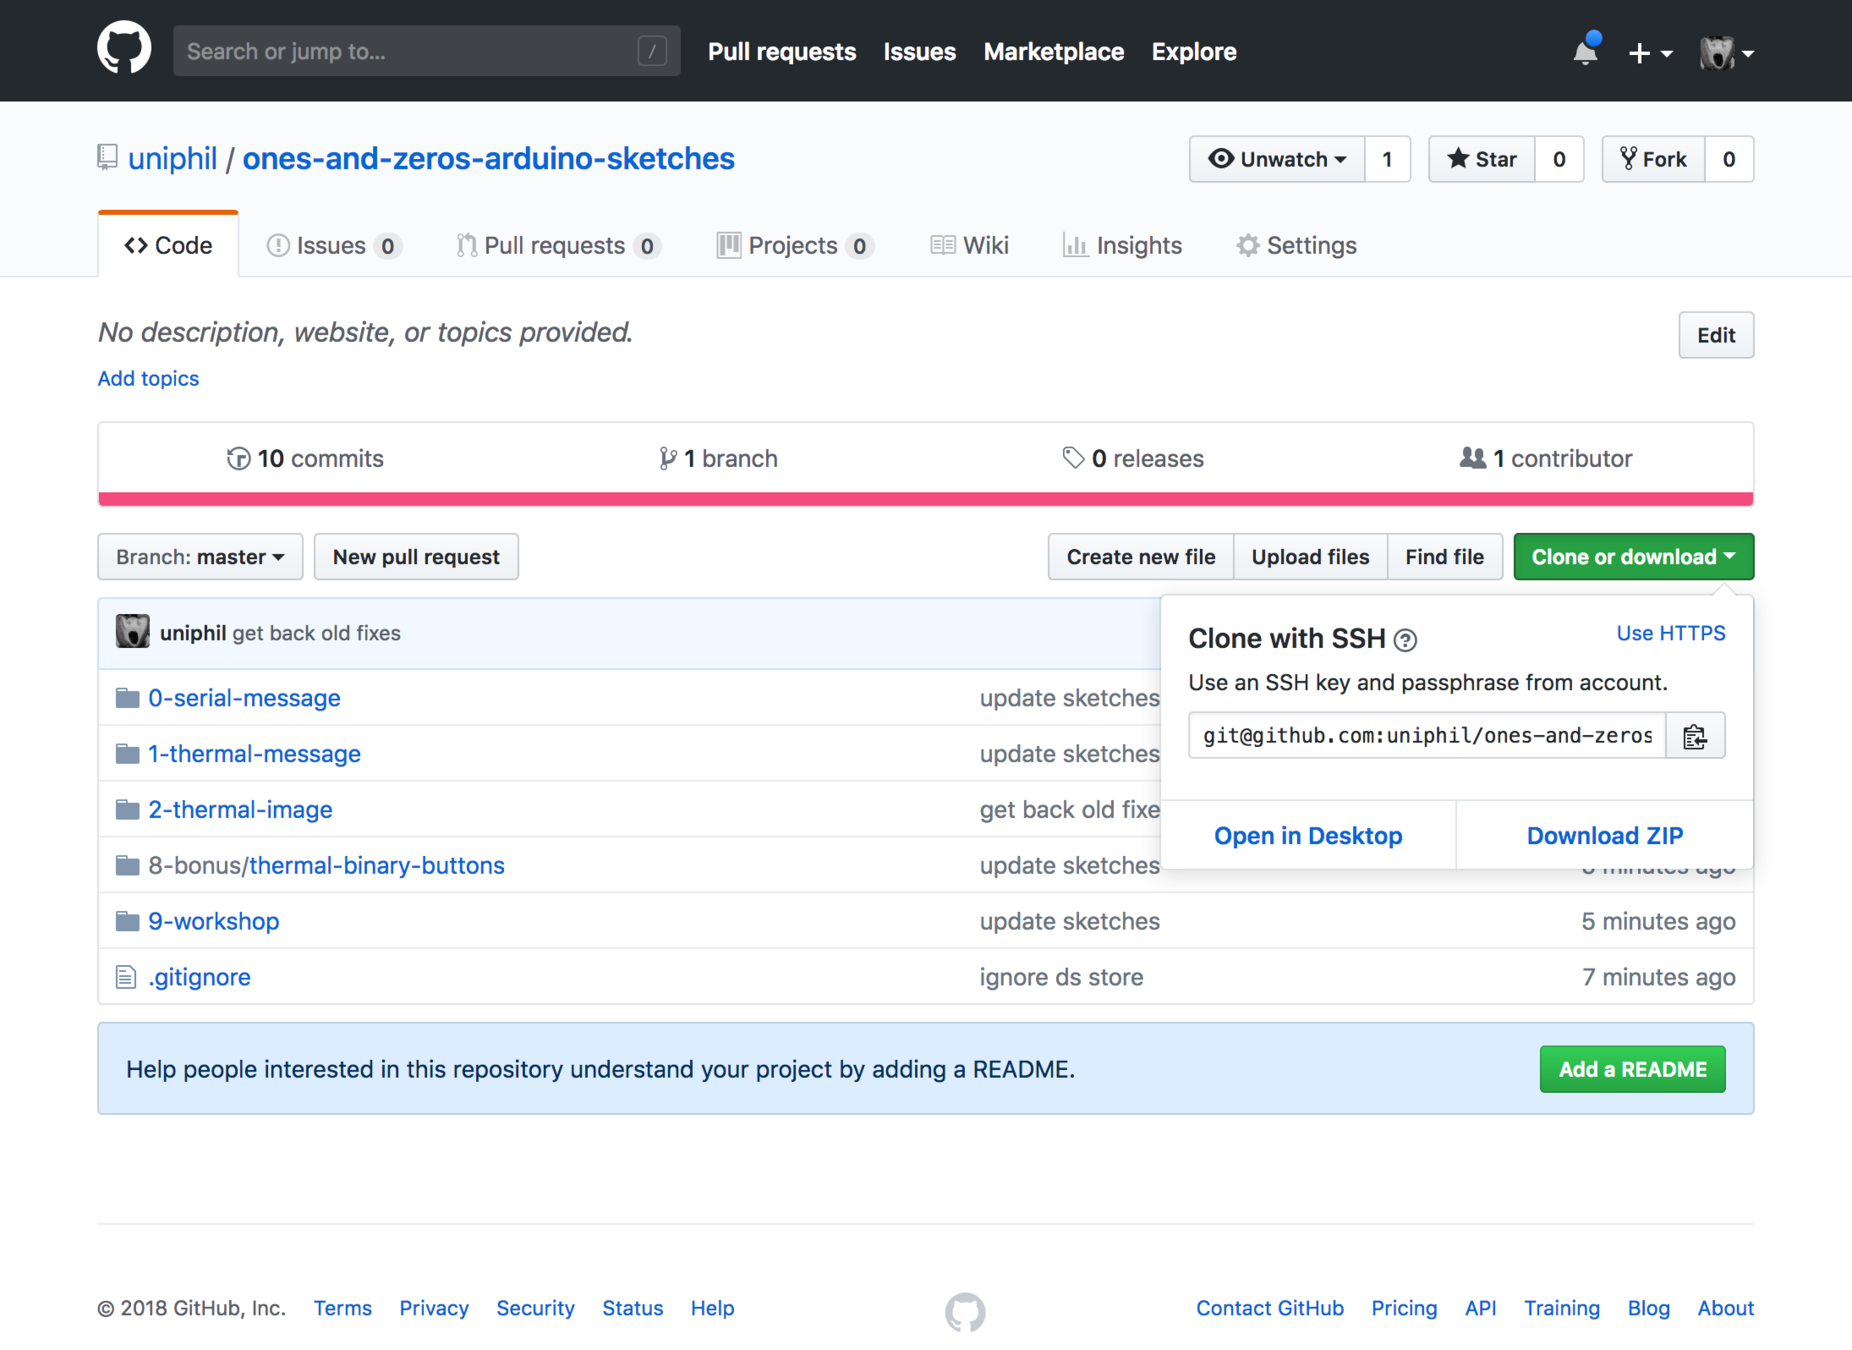The height and width of the screenshot is (1350, 1852).
Task: Click Create new file
Action: click(x=1141, y=557)
